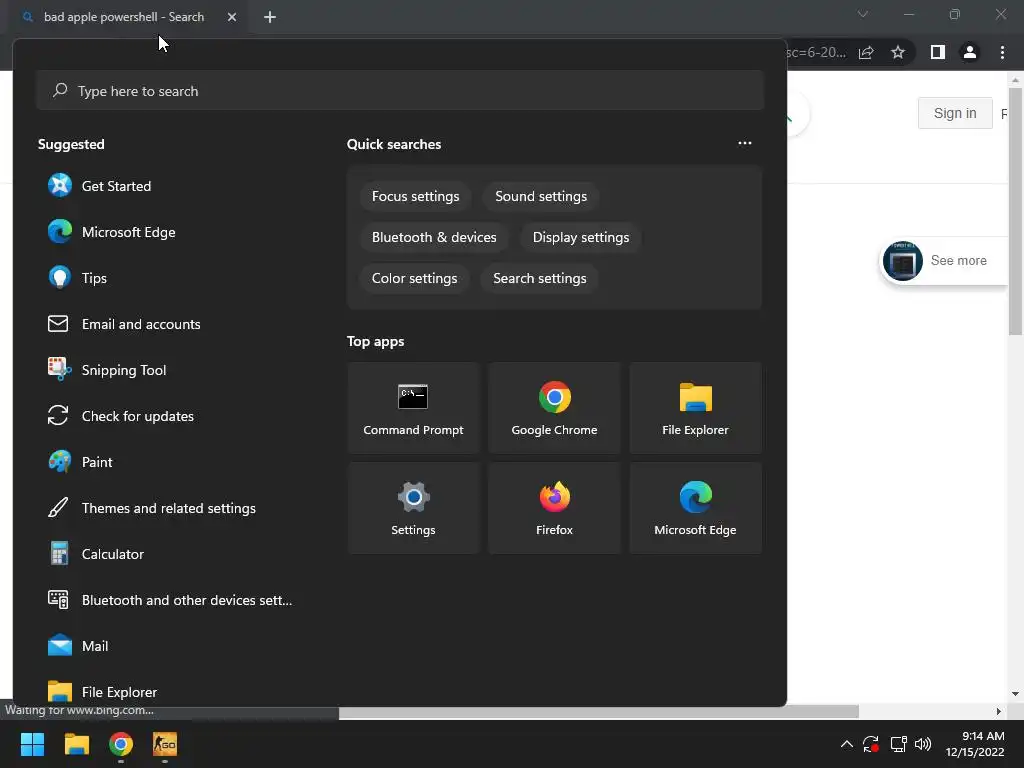Open Command Prompt in Top apps

tap(413, 408)
